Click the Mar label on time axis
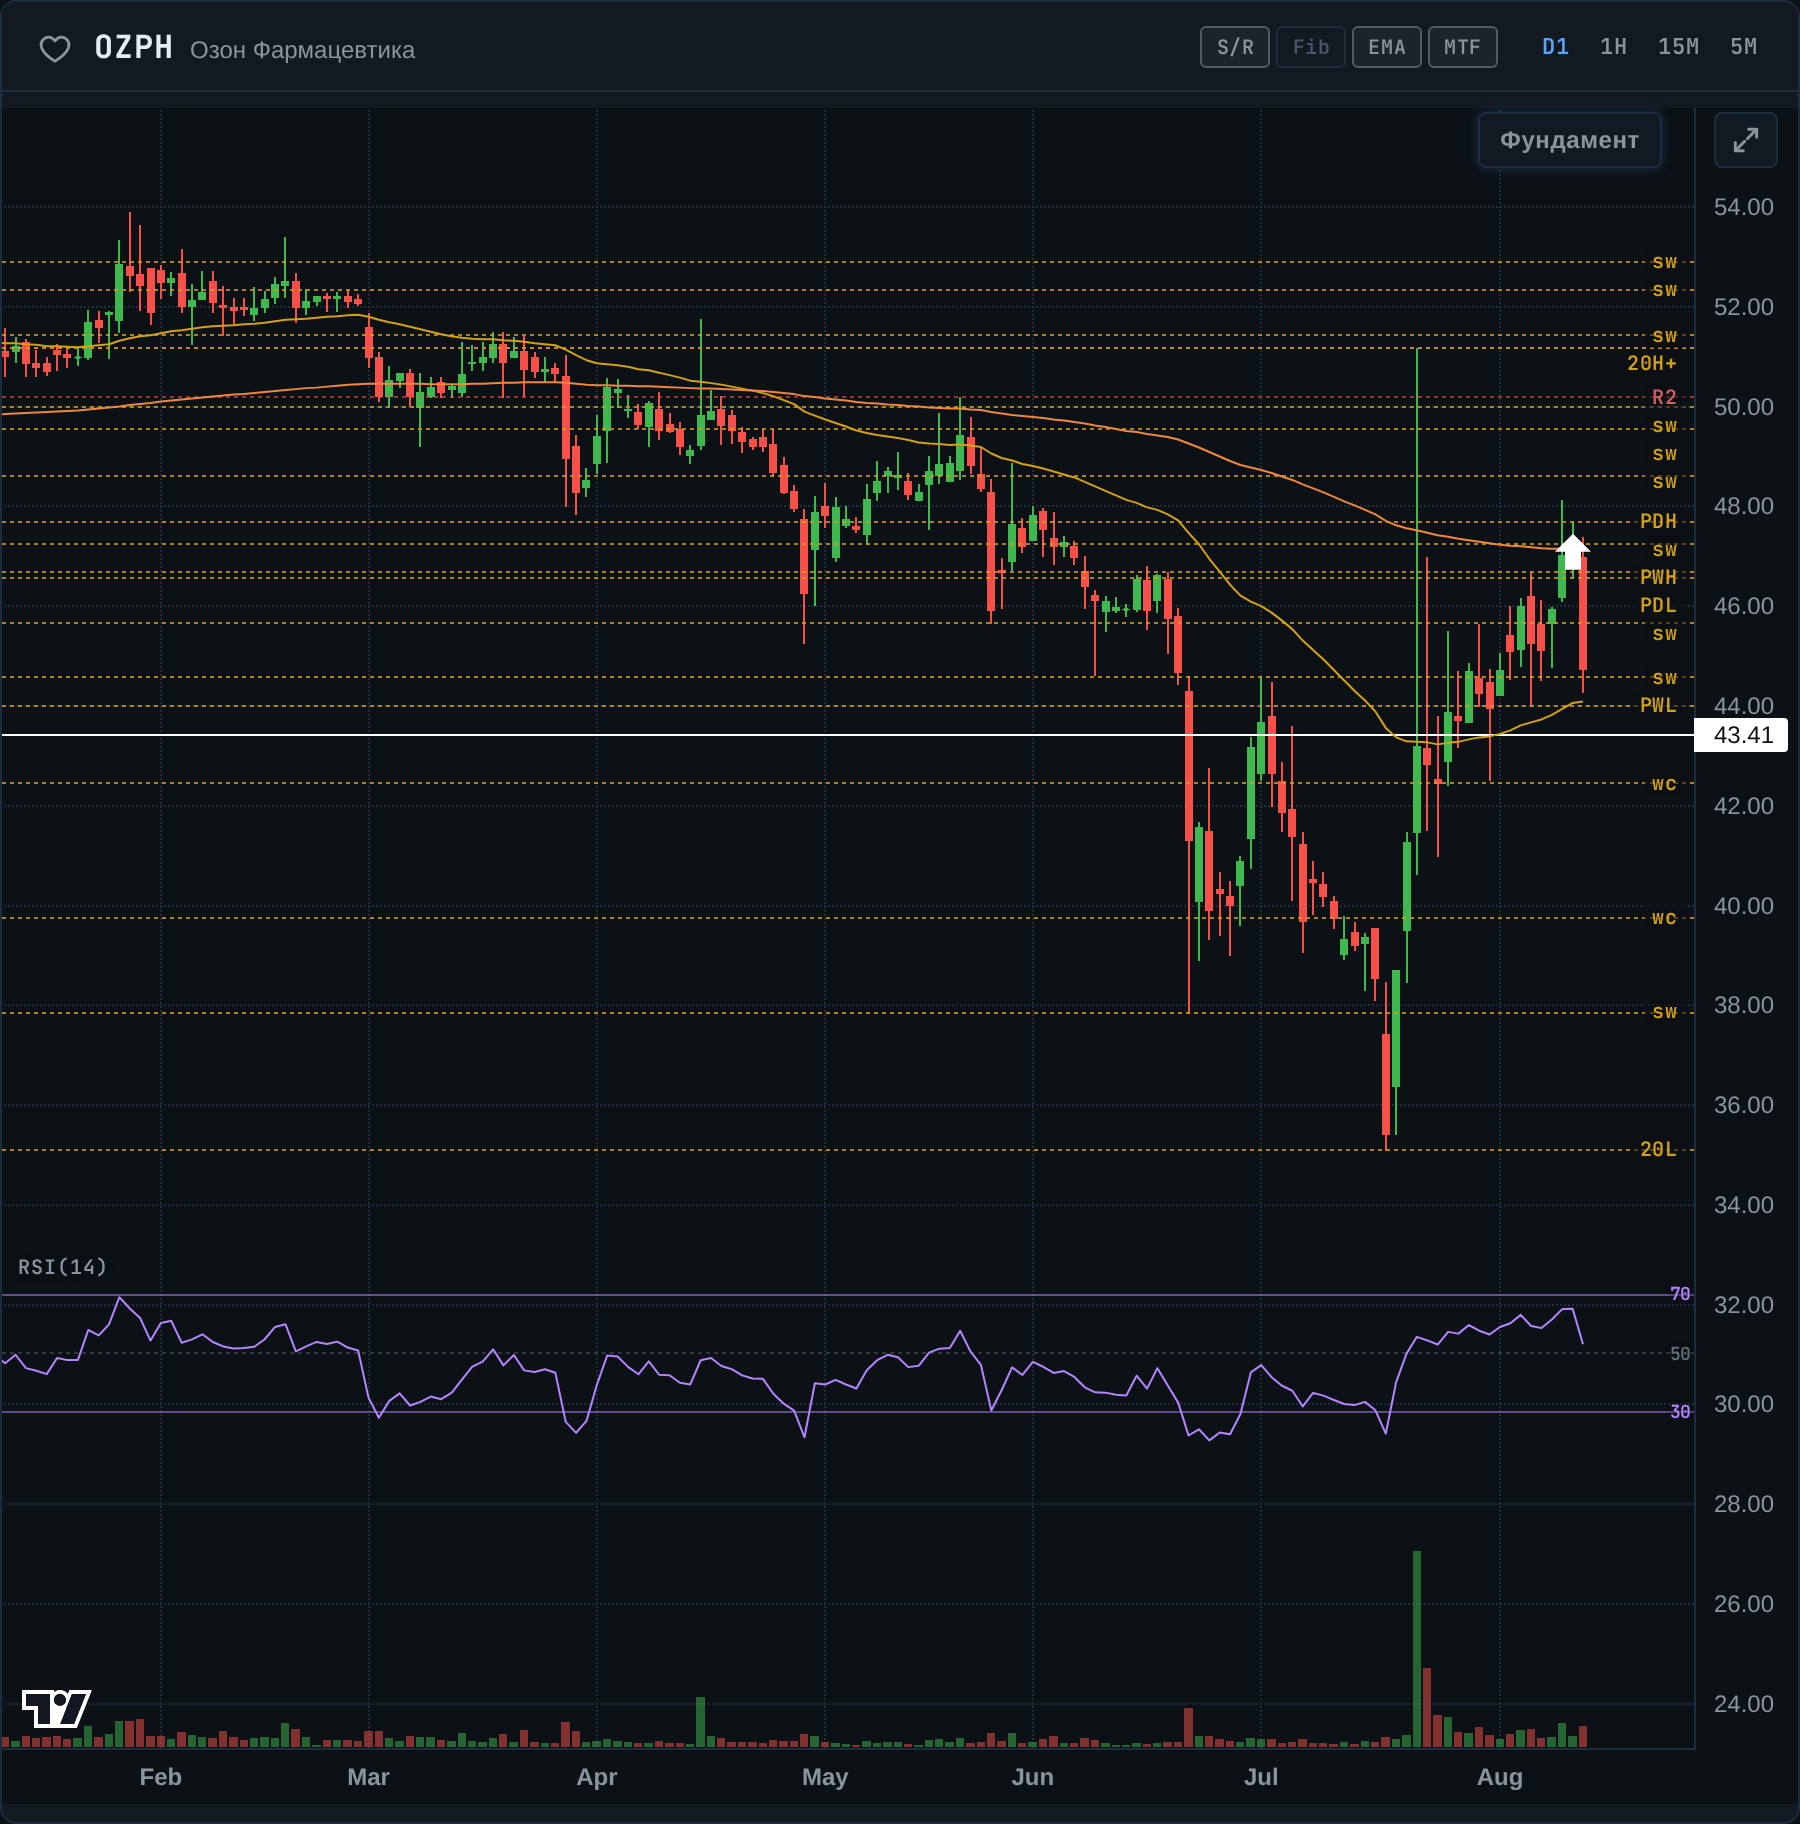This screenshot has width=1800, height=1824. coord(368,1777)
